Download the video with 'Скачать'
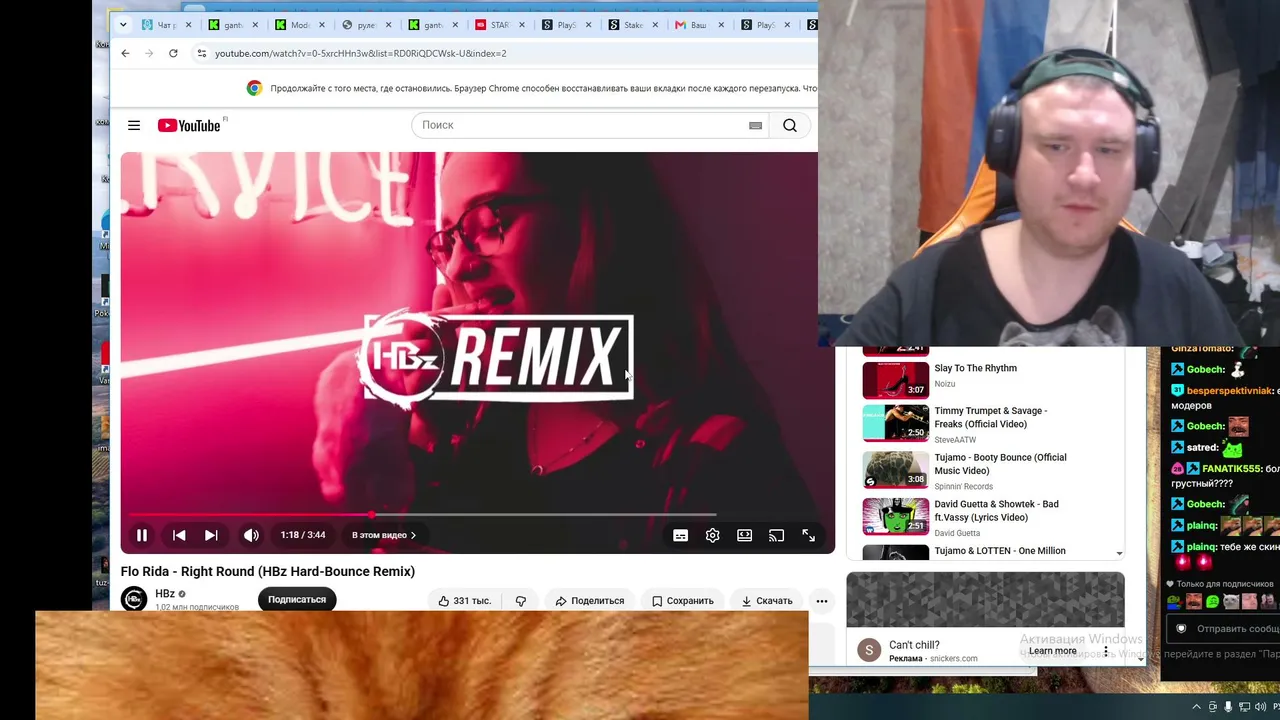Viewport: 1280px width, 720px height. 767,601
